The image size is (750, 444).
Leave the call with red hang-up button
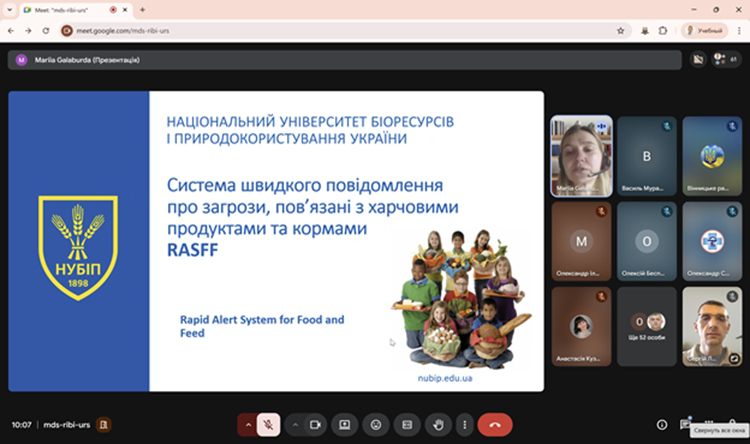(x=495, y=425)
